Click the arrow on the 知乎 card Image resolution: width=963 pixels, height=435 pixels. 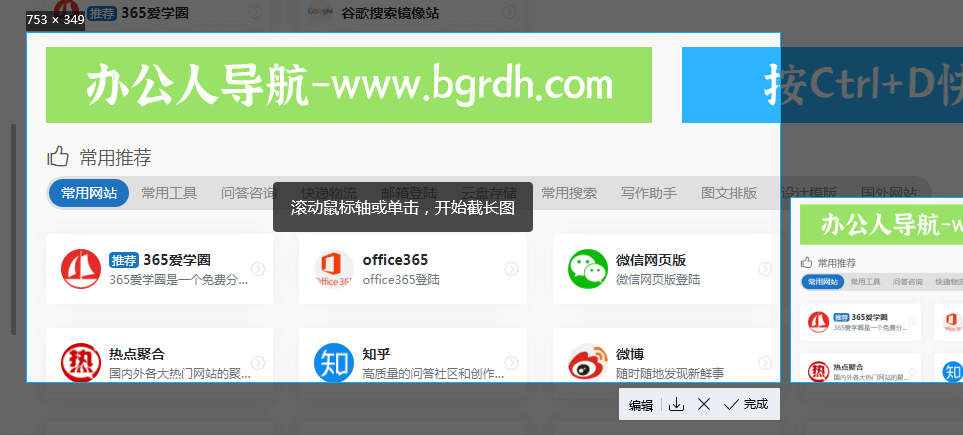[x=511, y=363]
